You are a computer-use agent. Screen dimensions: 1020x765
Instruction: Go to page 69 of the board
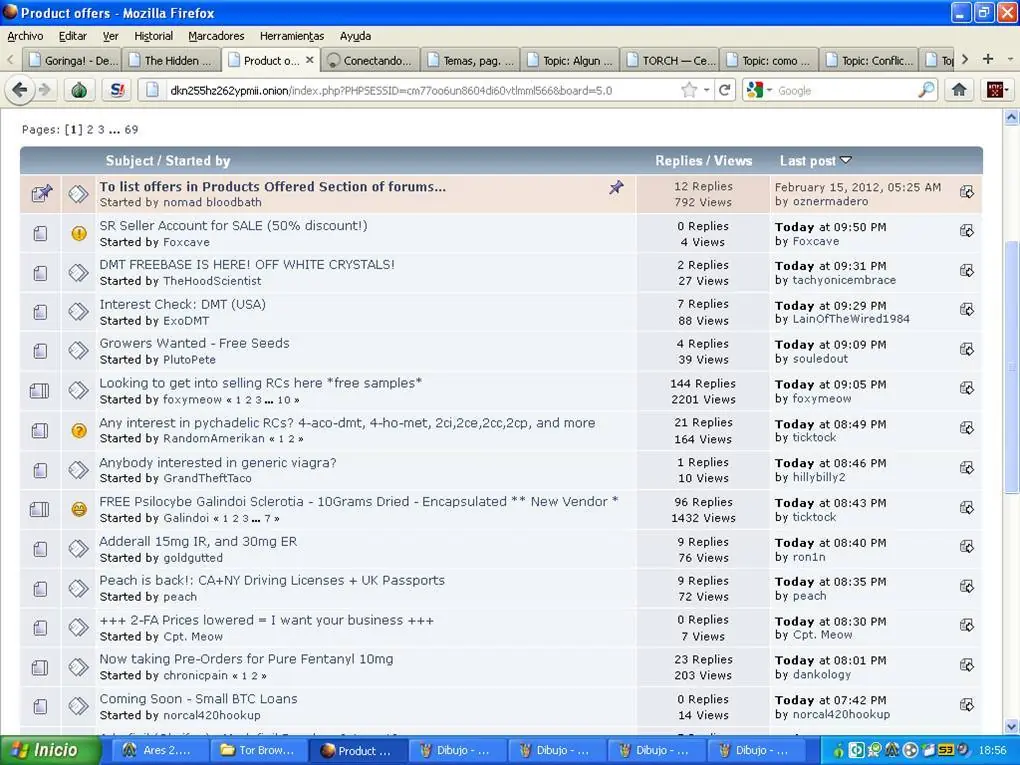point(131,129)
